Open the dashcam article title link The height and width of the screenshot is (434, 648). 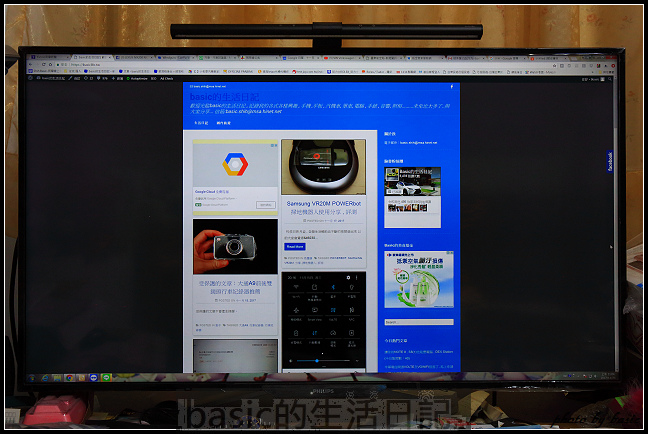pyautogui.click(x=235, y=287)
